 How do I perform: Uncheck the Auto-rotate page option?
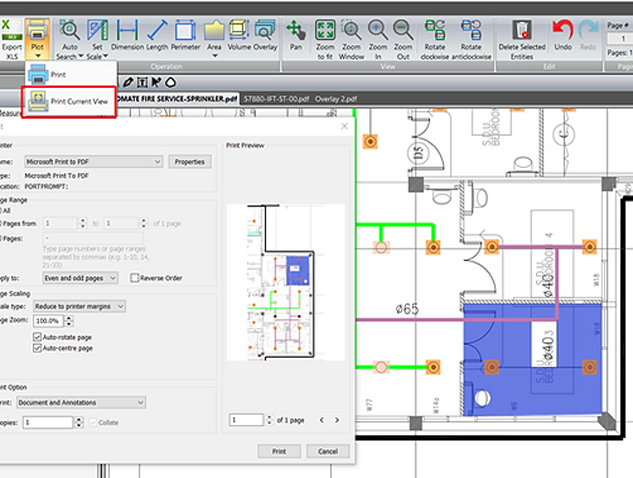[x=37, y=338]
